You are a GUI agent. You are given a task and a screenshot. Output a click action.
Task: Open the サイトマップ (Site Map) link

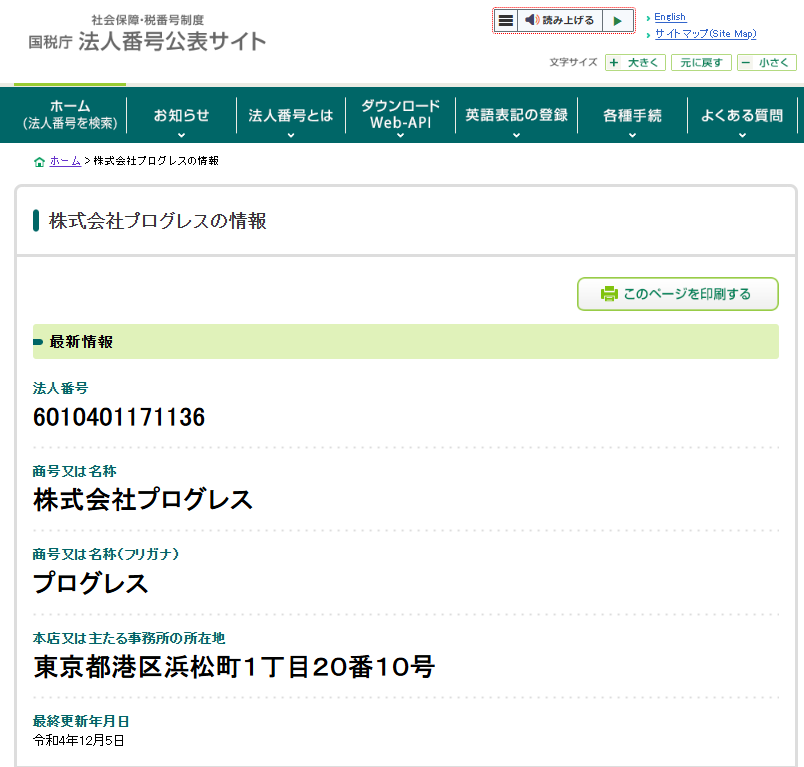point(706,34)
